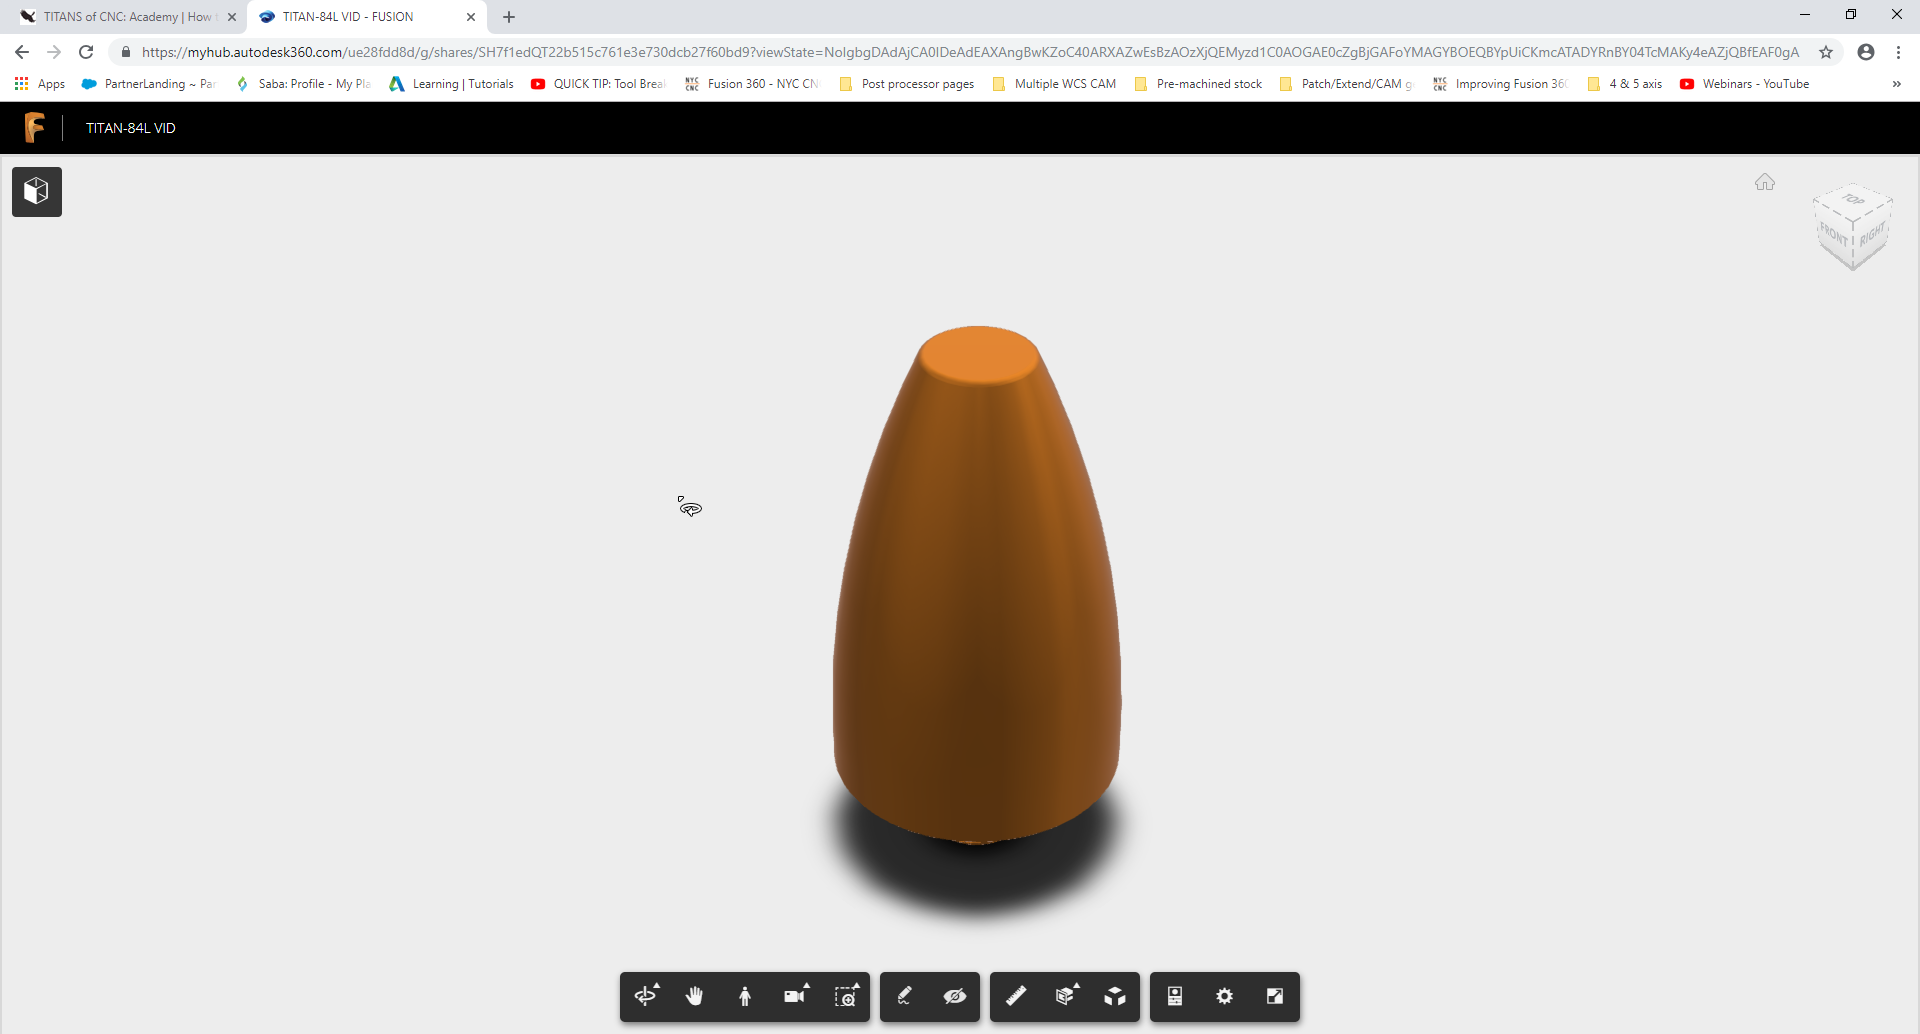Open Post processor pages bookmark

pyautogui.click(x=917, y=84)
